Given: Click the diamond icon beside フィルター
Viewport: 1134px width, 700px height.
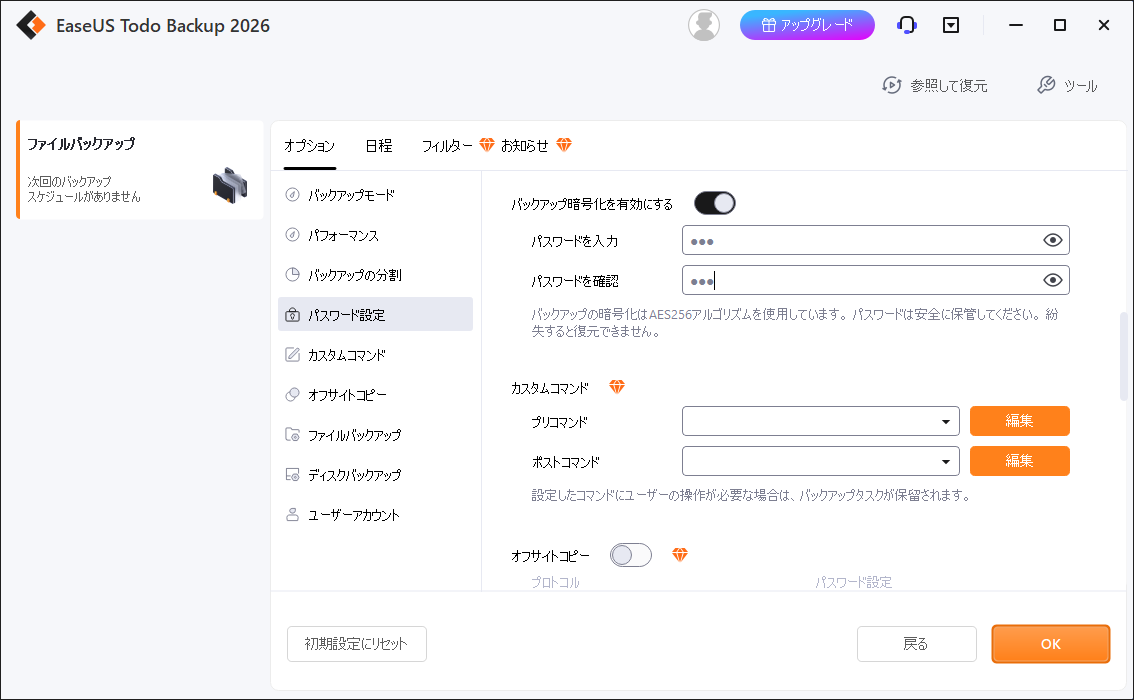Looking at the screenshot, I should (x=487, y=145).
